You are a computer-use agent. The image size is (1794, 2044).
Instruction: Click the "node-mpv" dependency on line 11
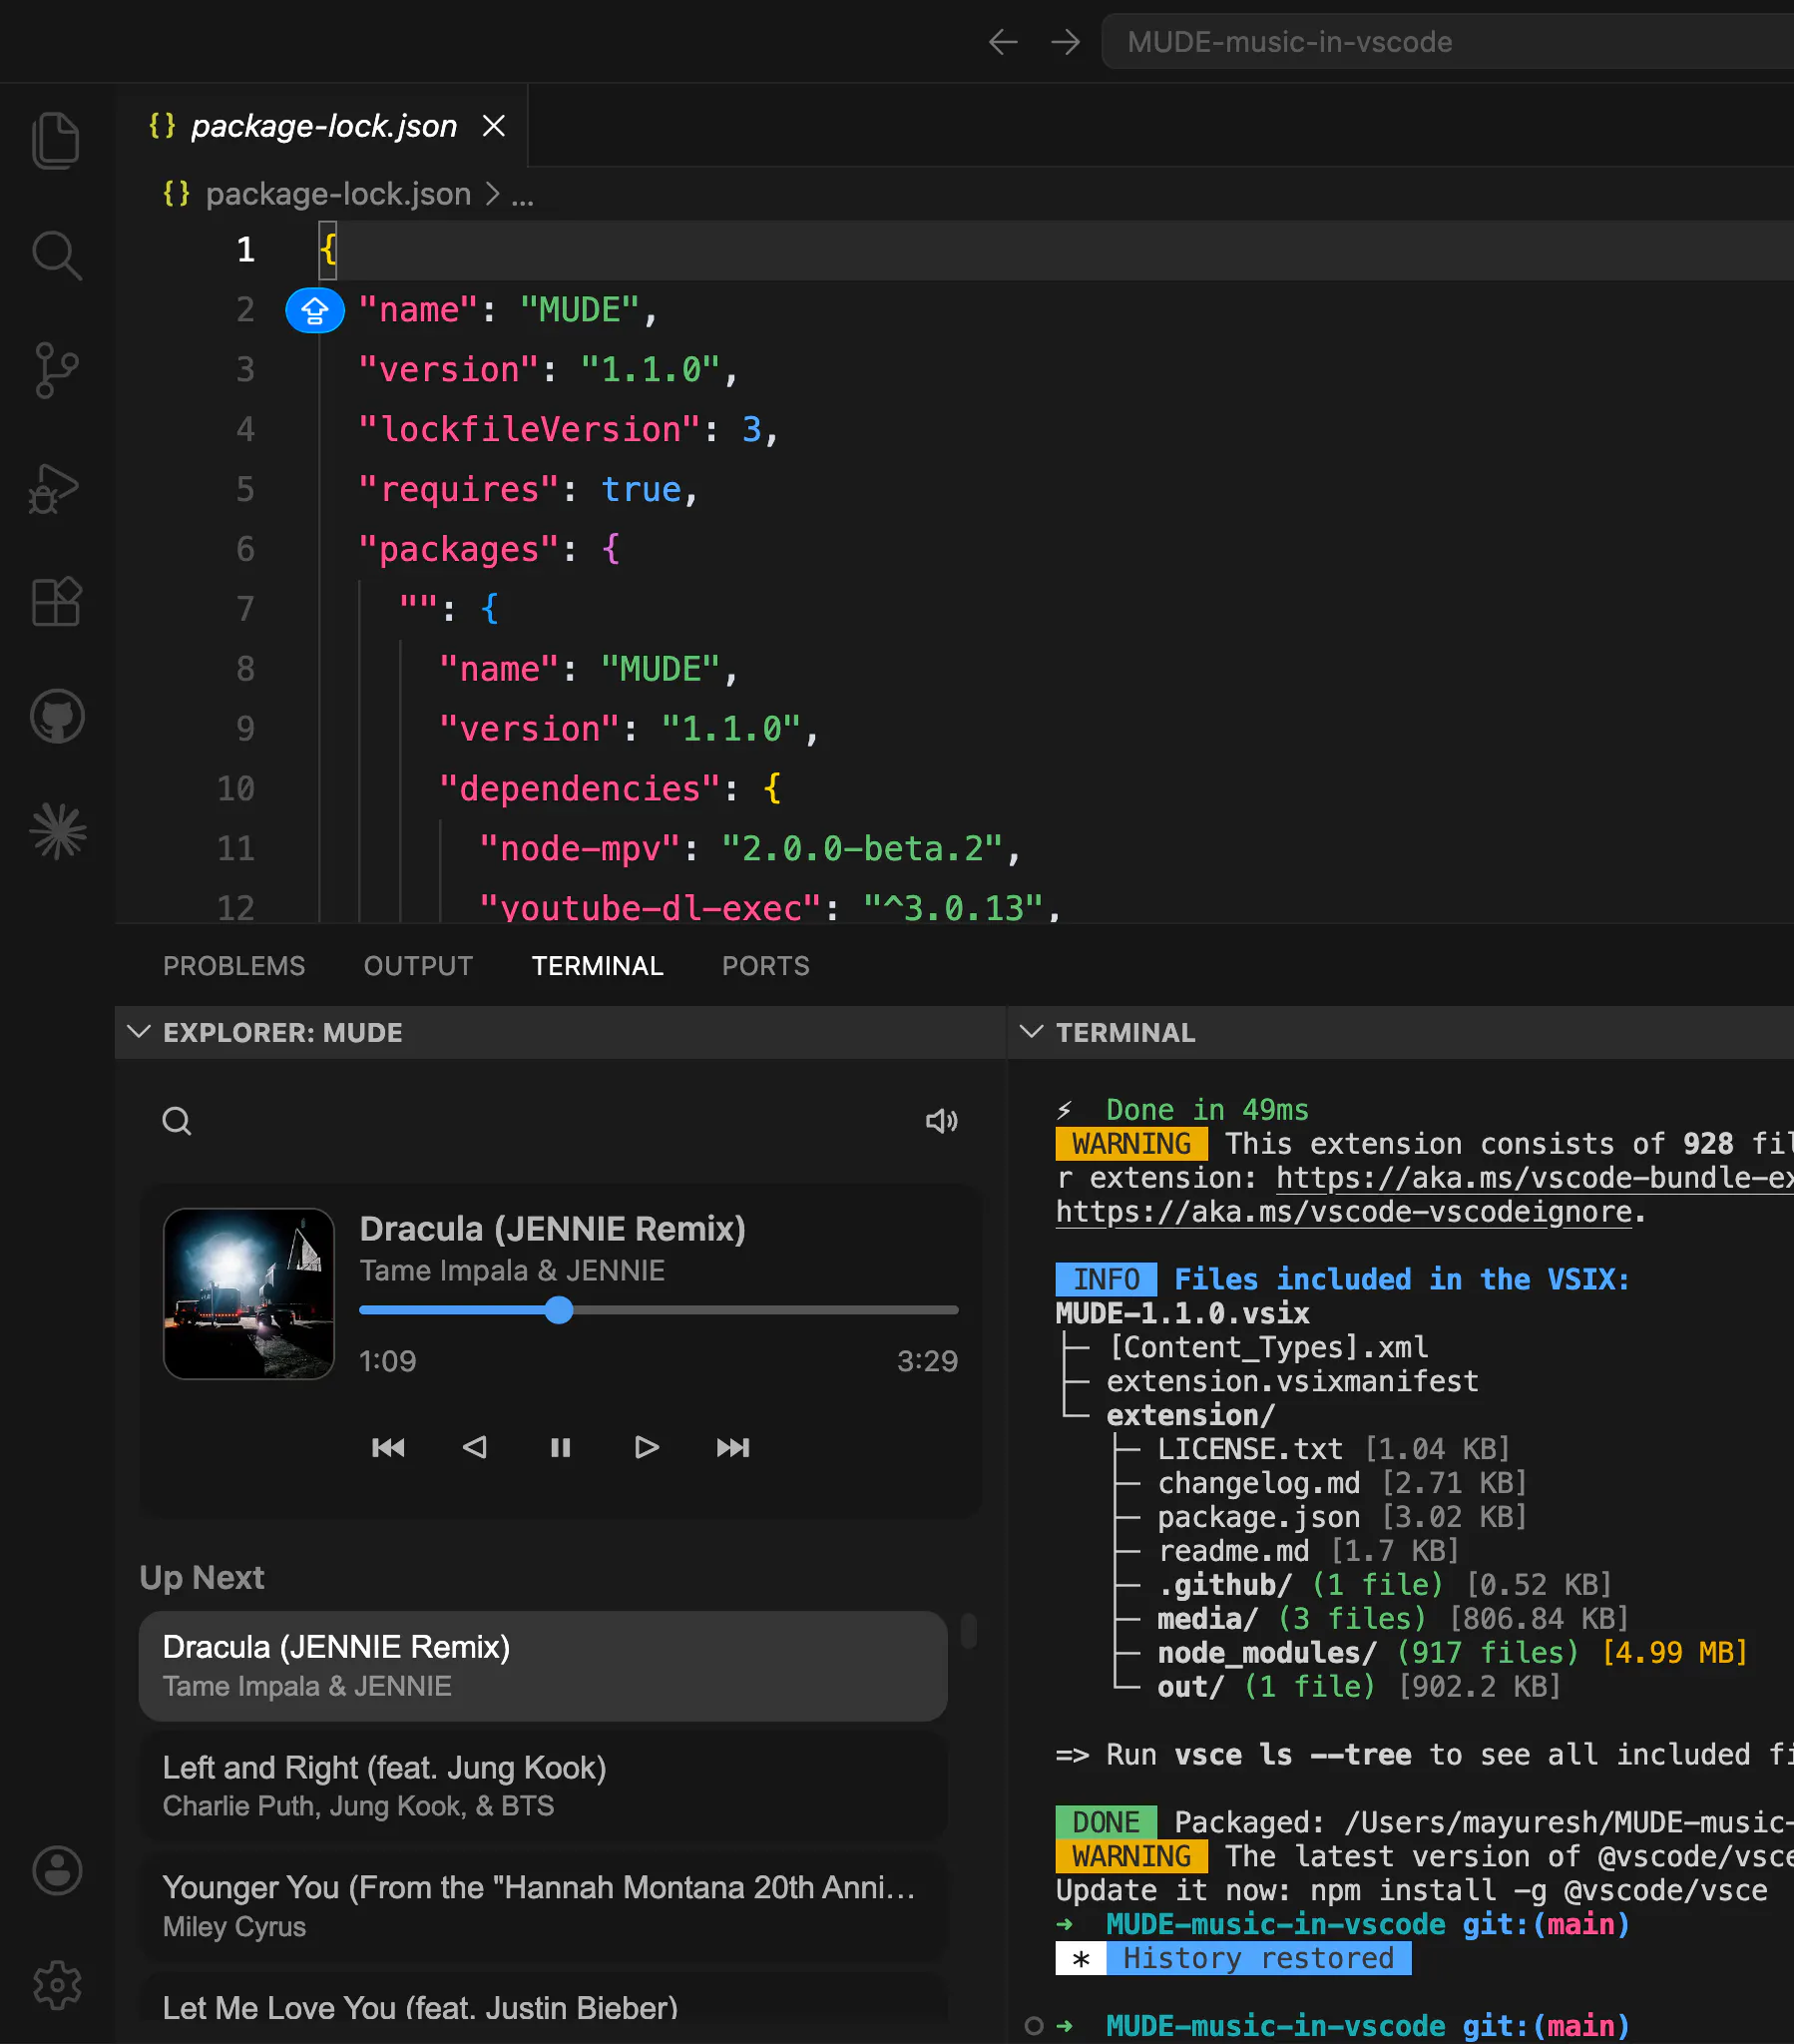580,849
